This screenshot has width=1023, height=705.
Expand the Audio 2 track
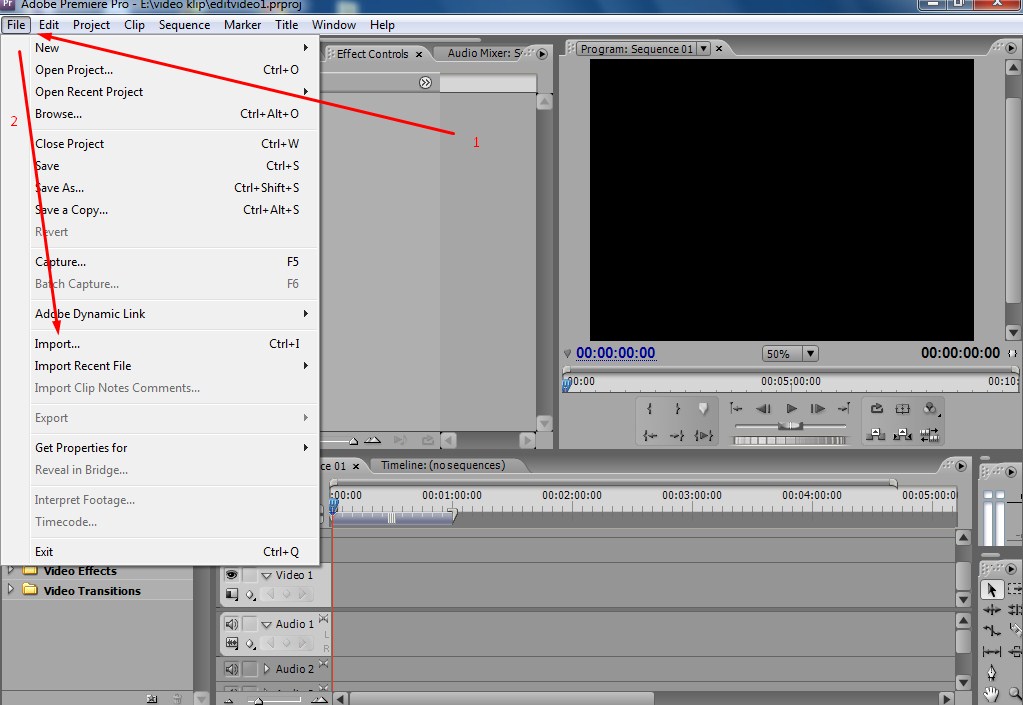coord(266,669)
